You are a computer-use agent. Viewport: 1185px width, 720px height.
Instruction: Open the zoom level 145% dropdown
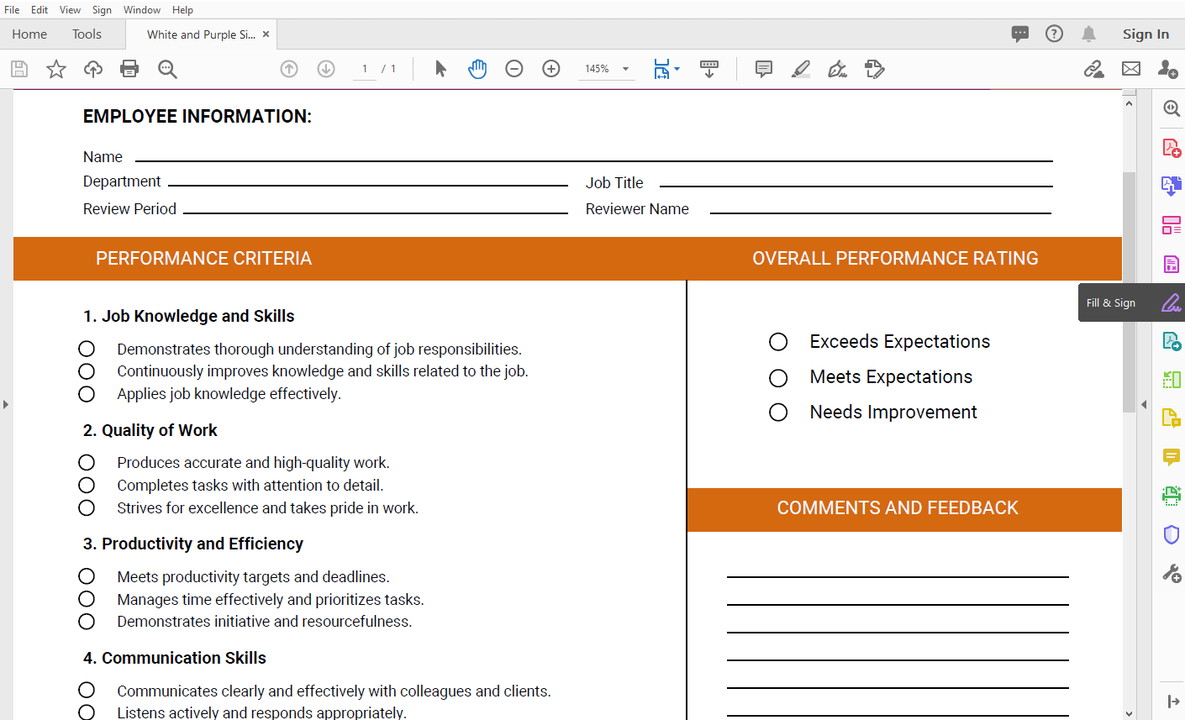606,68
